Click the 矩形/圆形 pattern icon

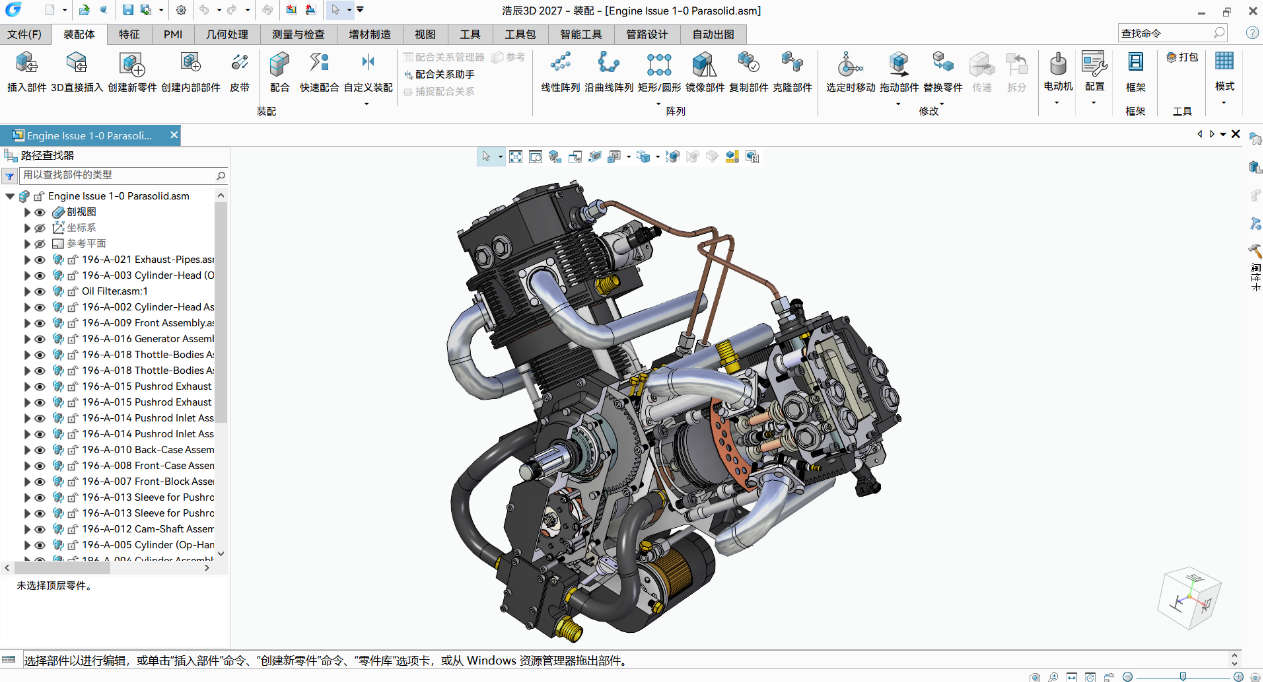tap(659, 65)
